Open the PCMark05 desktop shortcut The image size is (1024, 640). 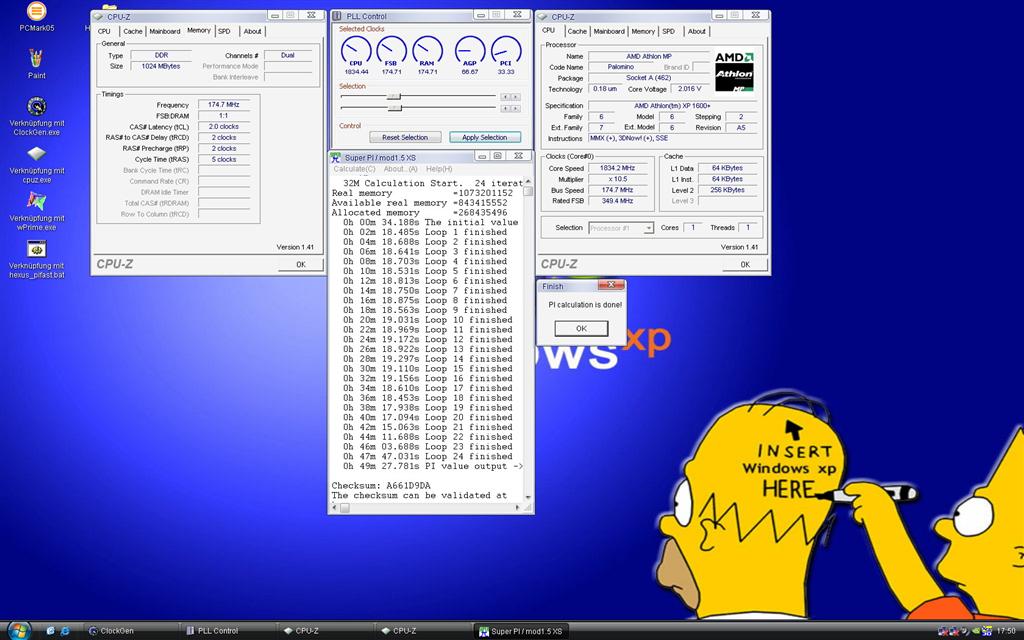pos(37,17)
